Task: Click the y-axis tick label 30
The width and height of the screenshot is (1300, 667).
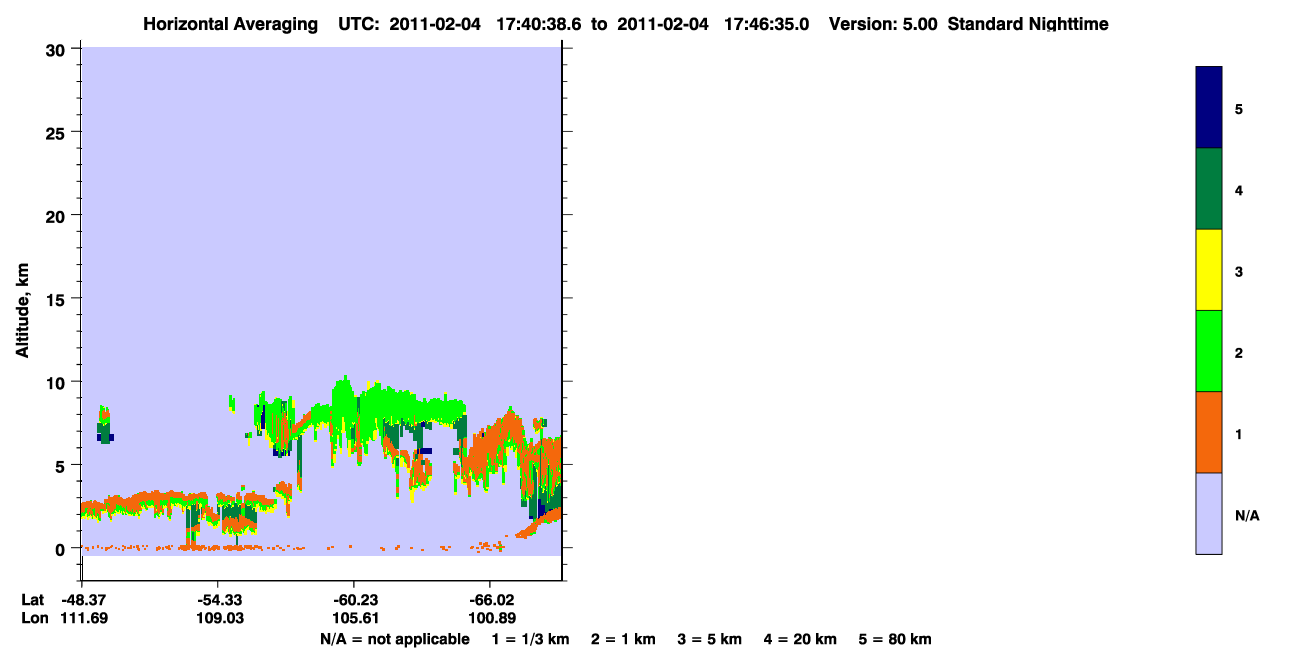Action: [x=58, y=49]
